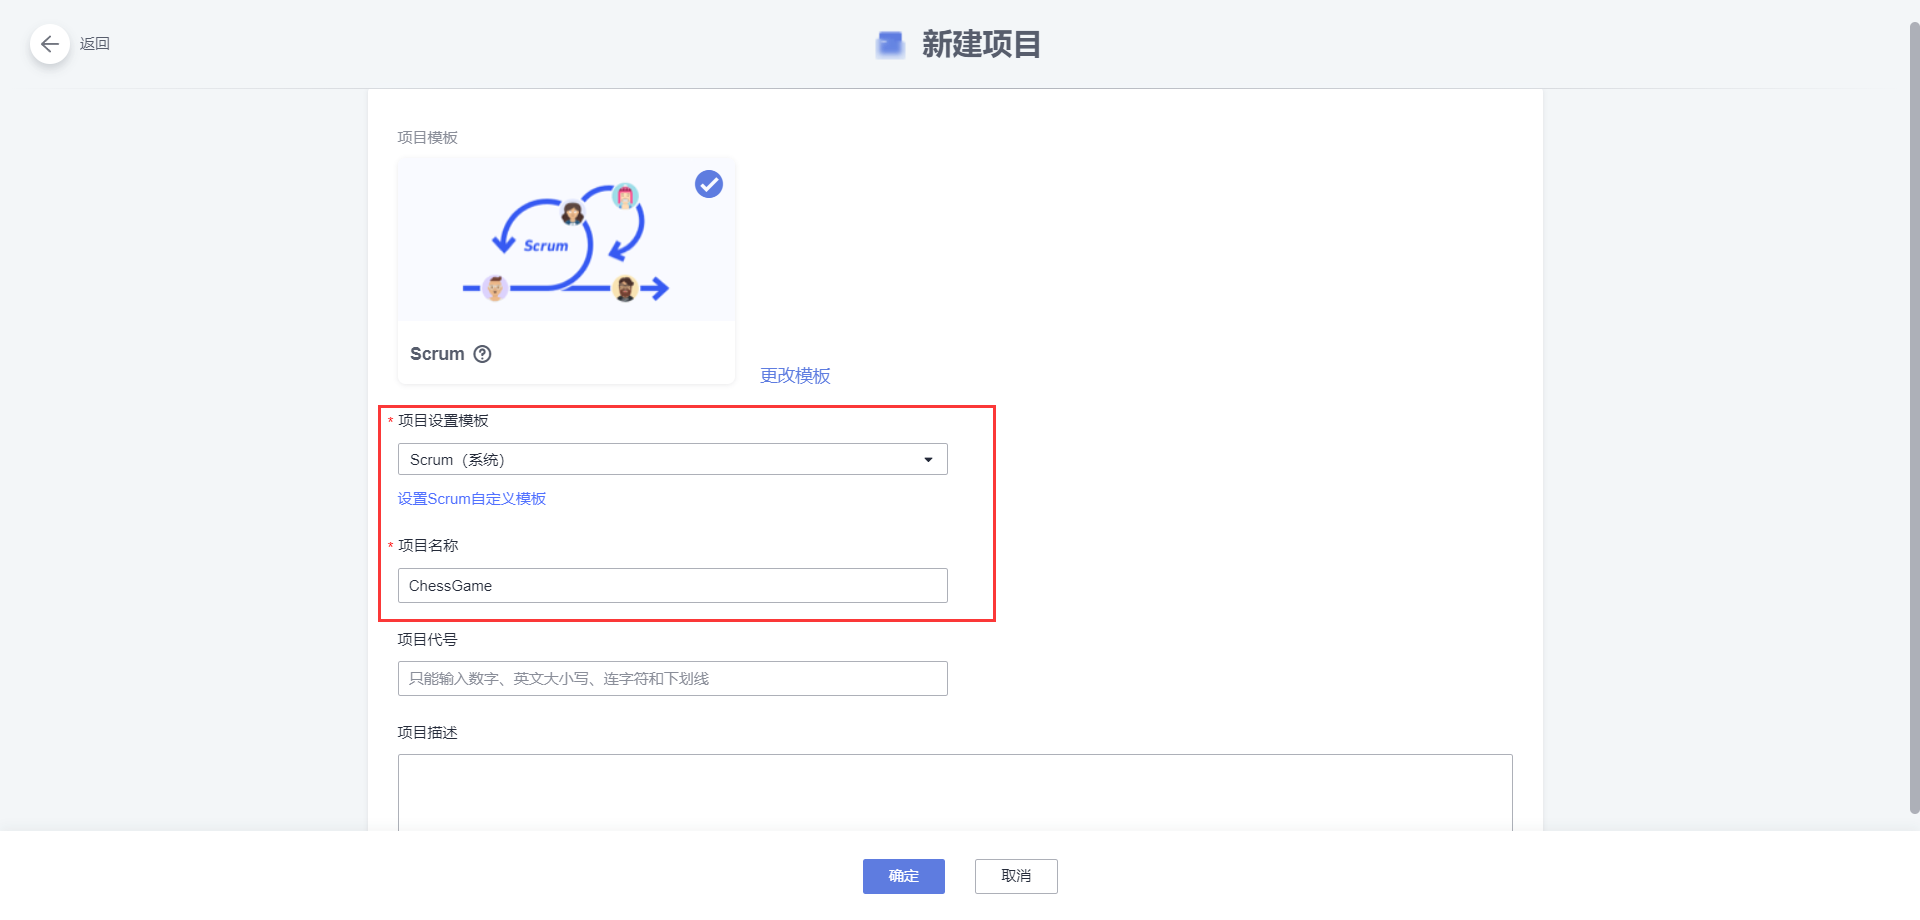Viewport: 1920px width, 920px height.
Task: Expand the project settings template selector
Action: [x=672, y=459]
